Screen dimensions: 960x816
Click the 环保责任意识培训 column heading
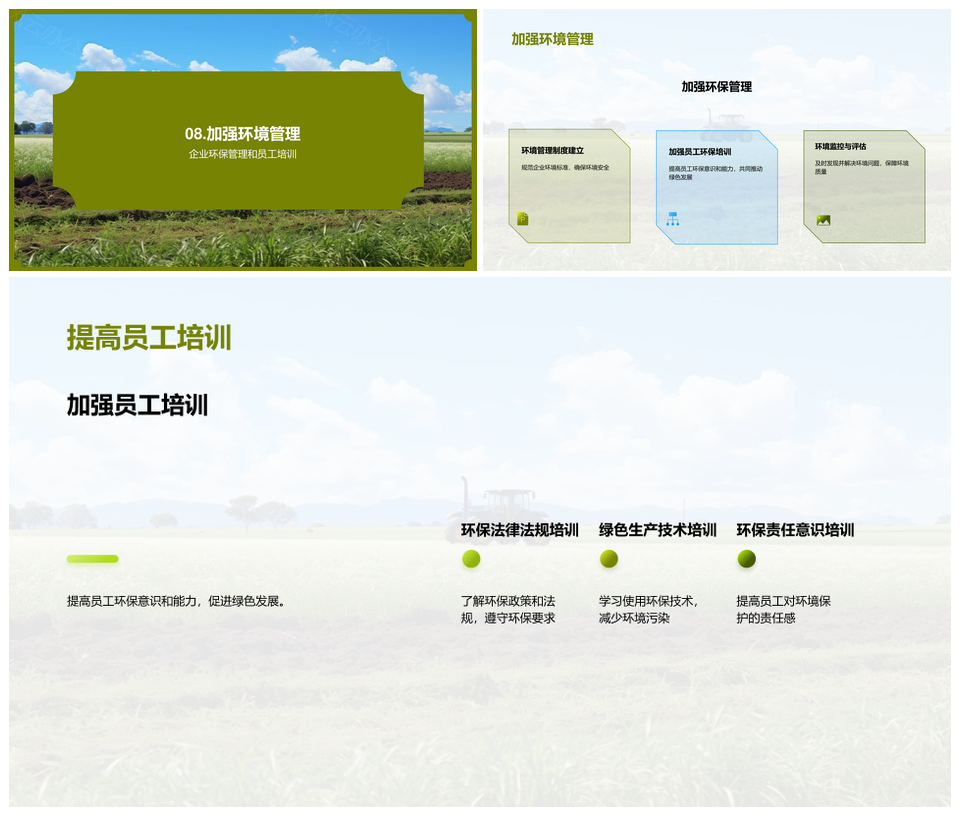[795, 530]
